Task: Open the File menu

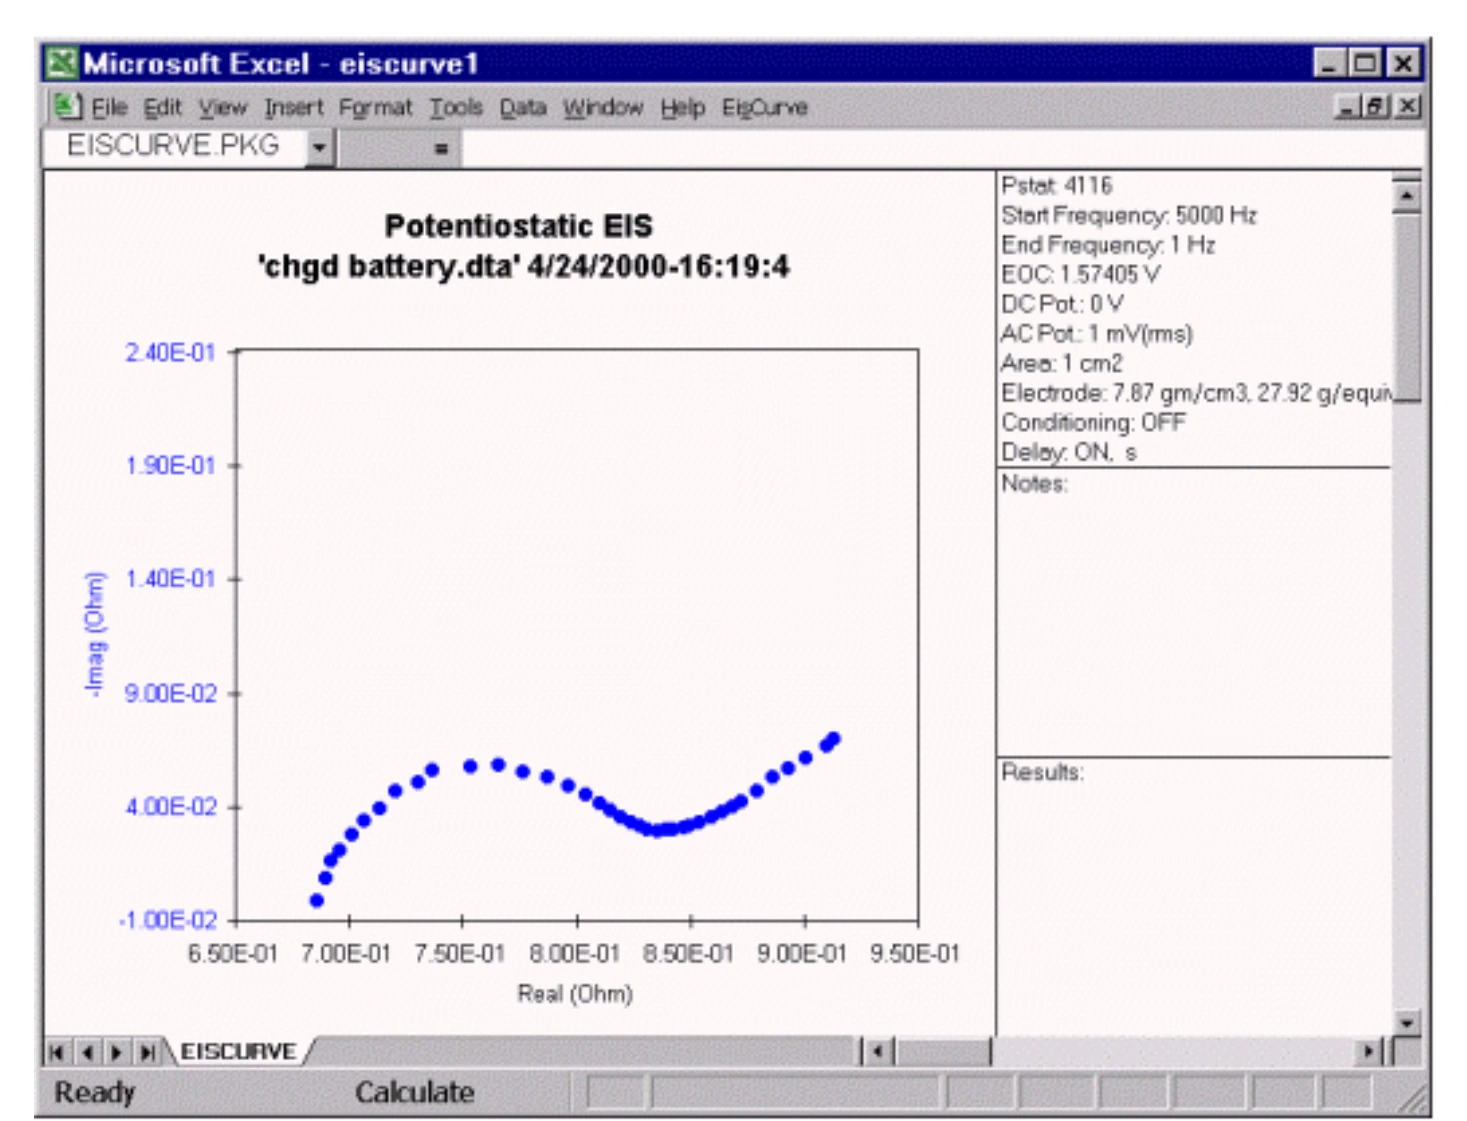Action: point(110,107)
